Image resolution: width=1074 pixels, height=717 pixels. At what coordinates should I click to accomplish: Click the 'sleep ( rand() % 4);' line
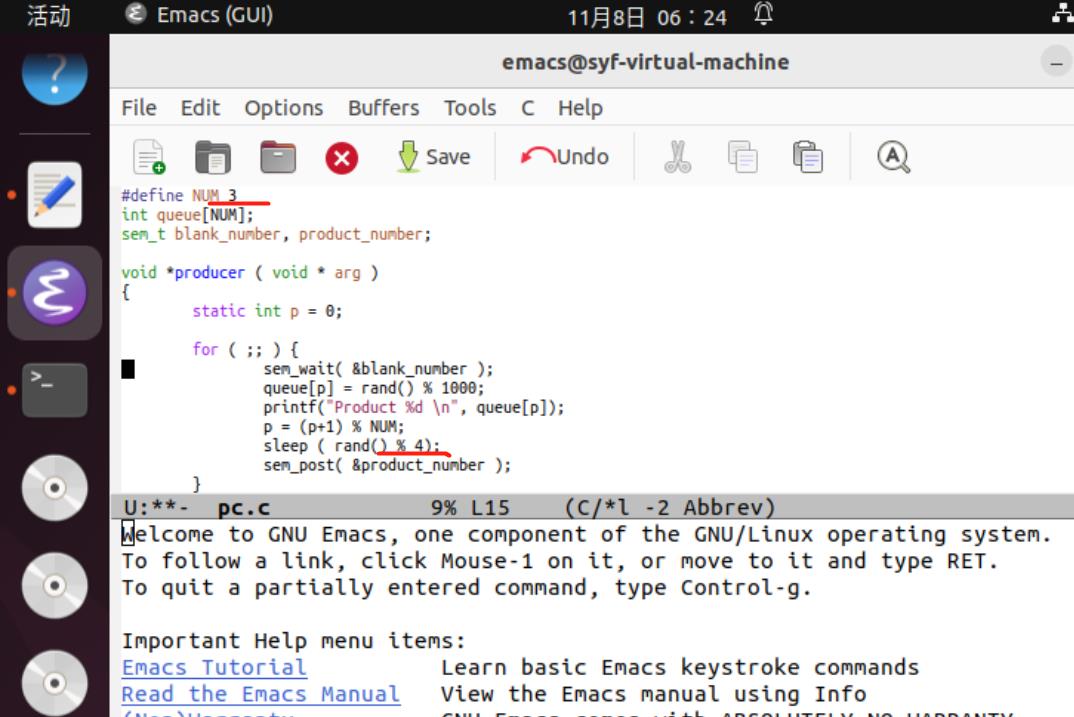pyautogui.click(x=352, y=446)
